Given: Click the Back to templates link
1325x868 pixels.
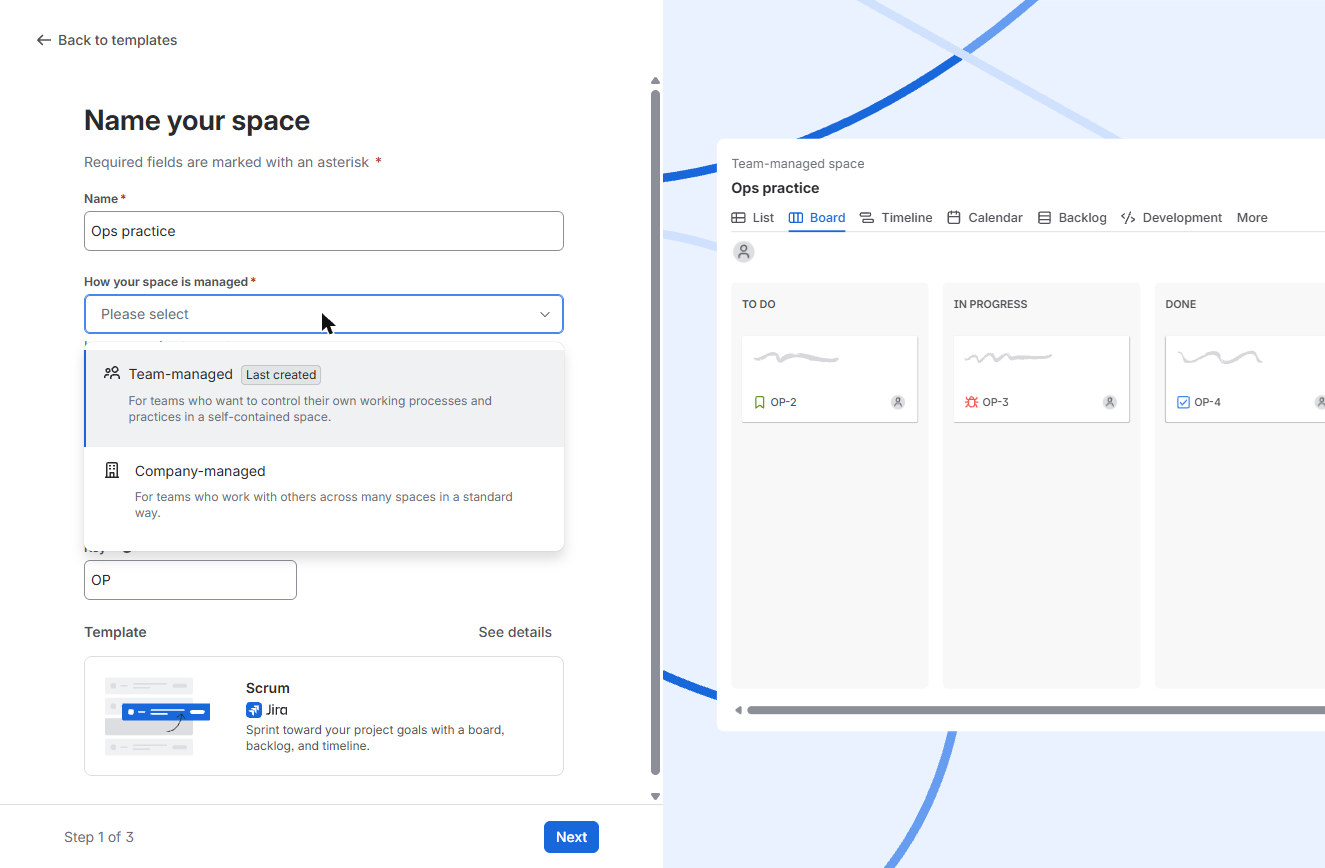Looking at the screenshot, I should coord(107,40).
